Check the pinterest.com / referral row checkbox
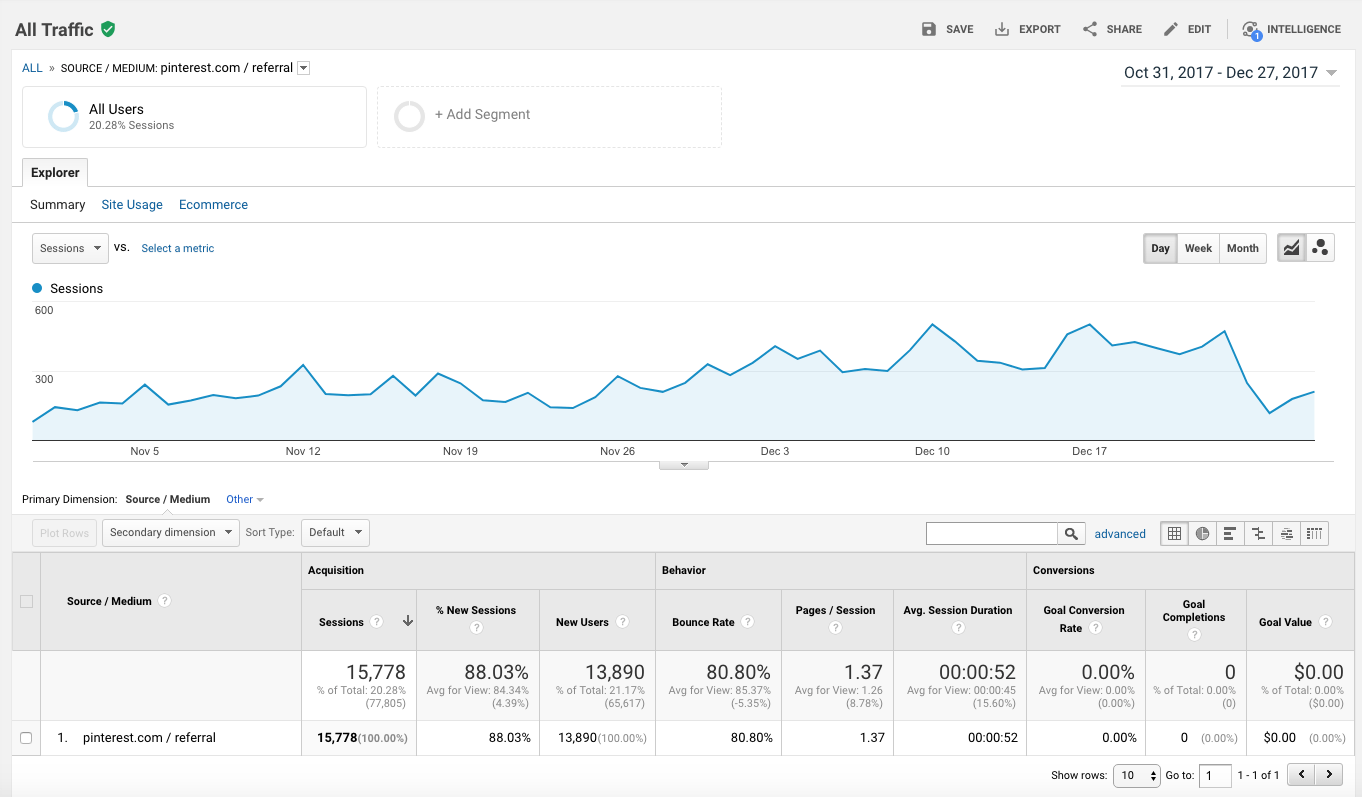Screen dimensions: 1362x797 coord(26,738)
